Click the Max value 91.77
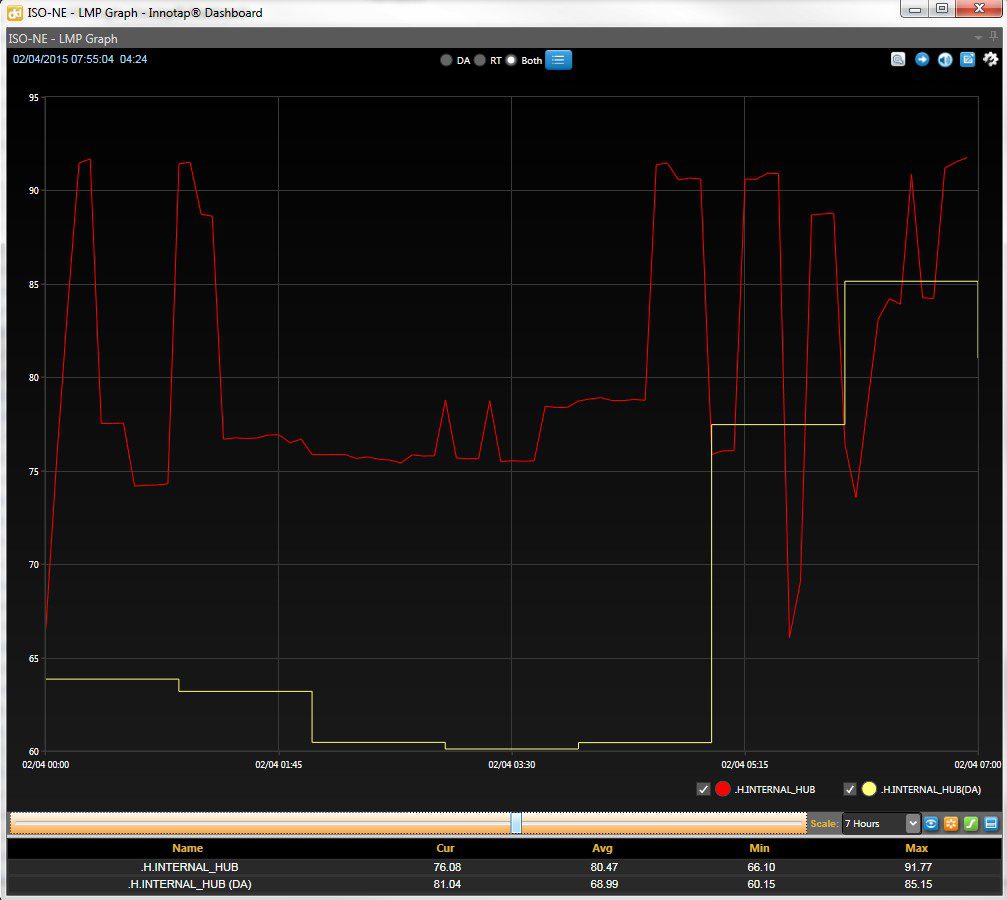The width and height of the screenshot is (1007, 900). pyautogui.click(x=918, y=867)
